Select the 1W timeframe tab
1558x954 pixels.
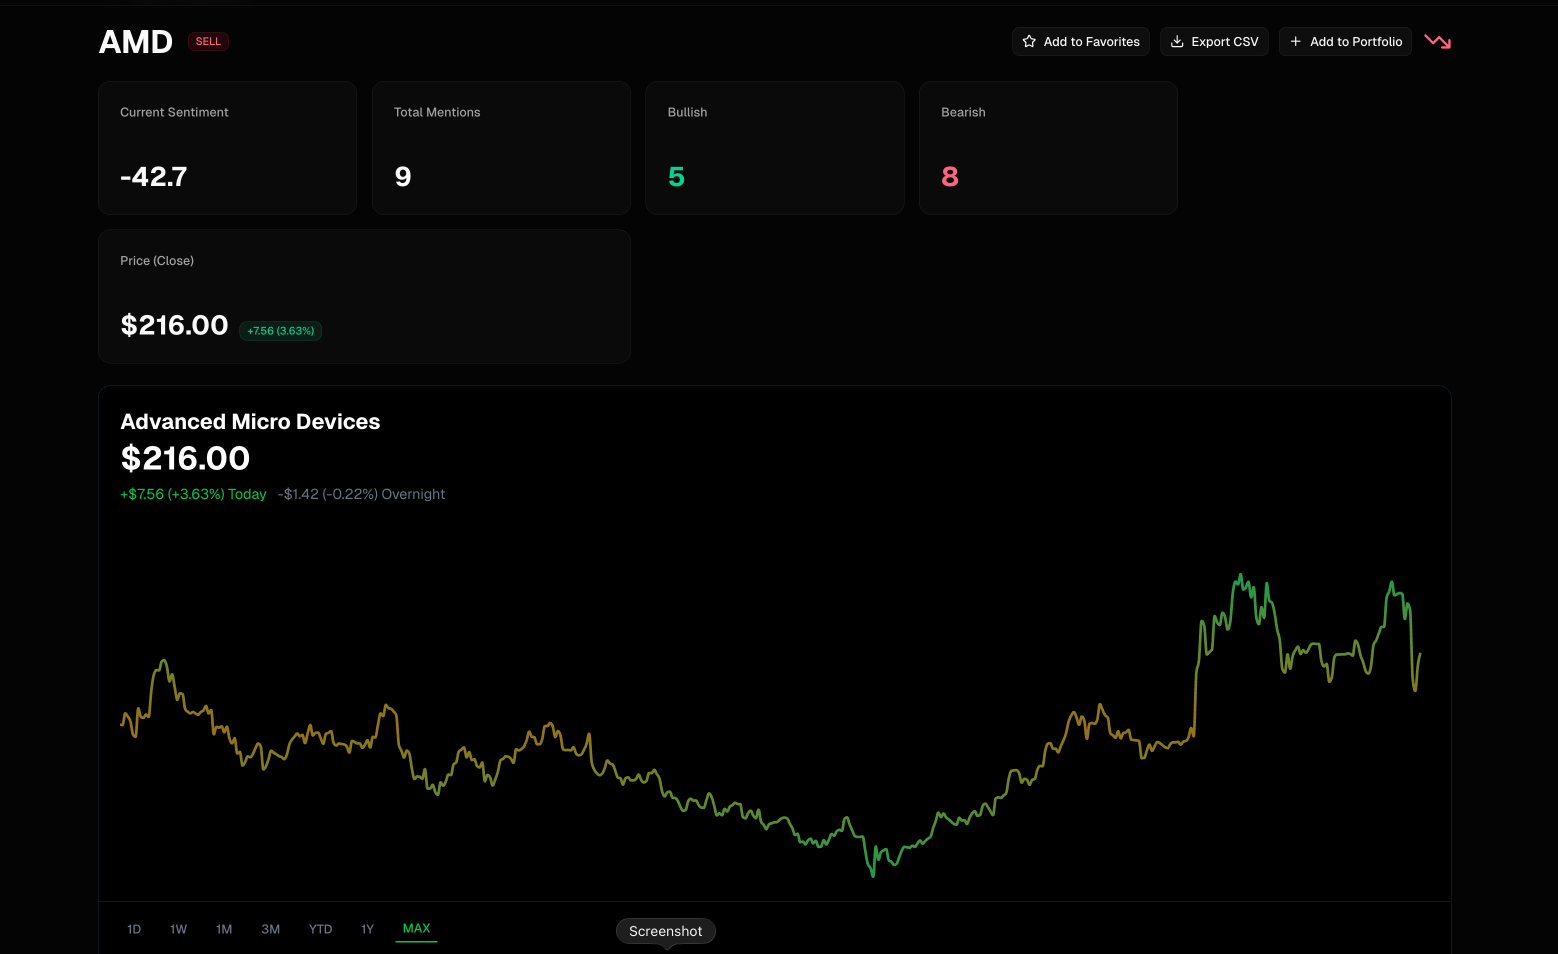178,929
